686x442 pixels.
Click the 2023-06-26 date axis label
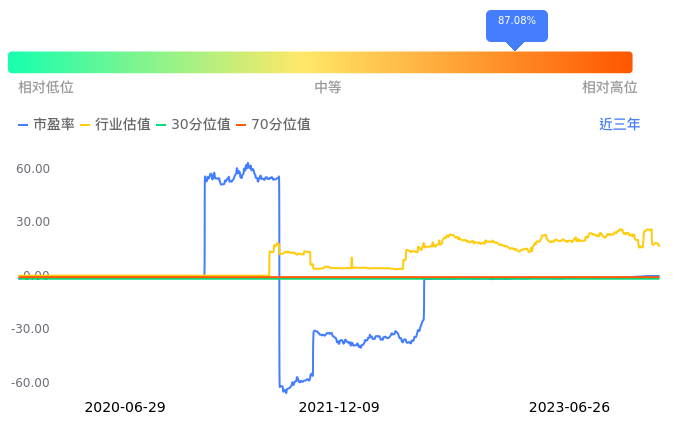569,408
